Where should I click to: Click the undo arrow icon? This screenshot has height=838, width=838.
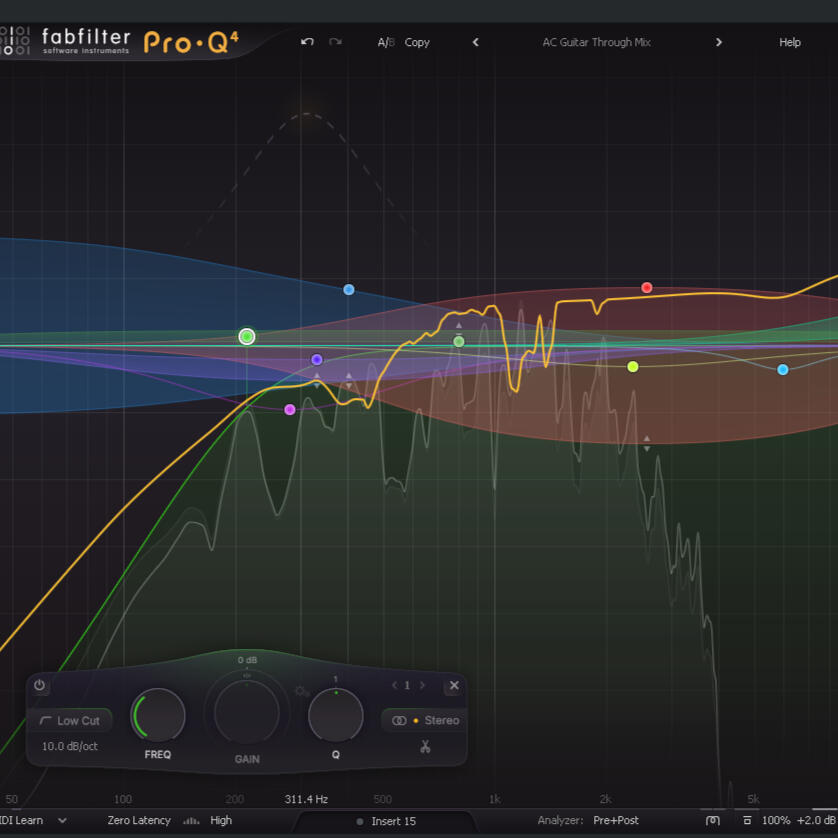(307, 42)
